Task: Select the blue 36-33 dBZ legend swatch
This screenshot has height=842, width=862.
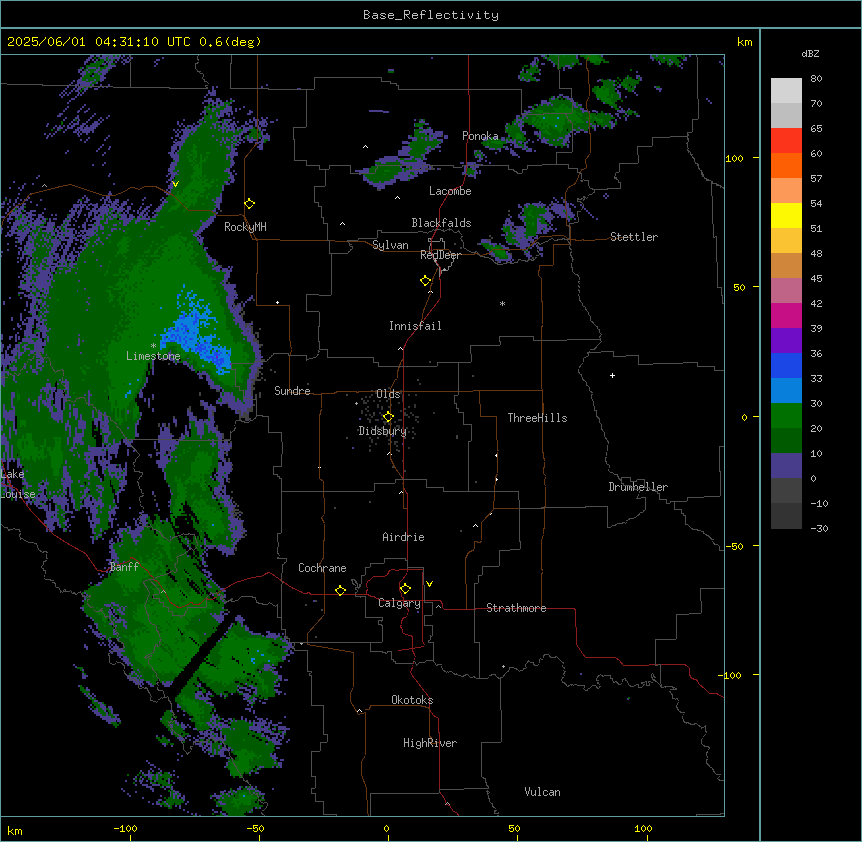Action: (x=786, y=365)
